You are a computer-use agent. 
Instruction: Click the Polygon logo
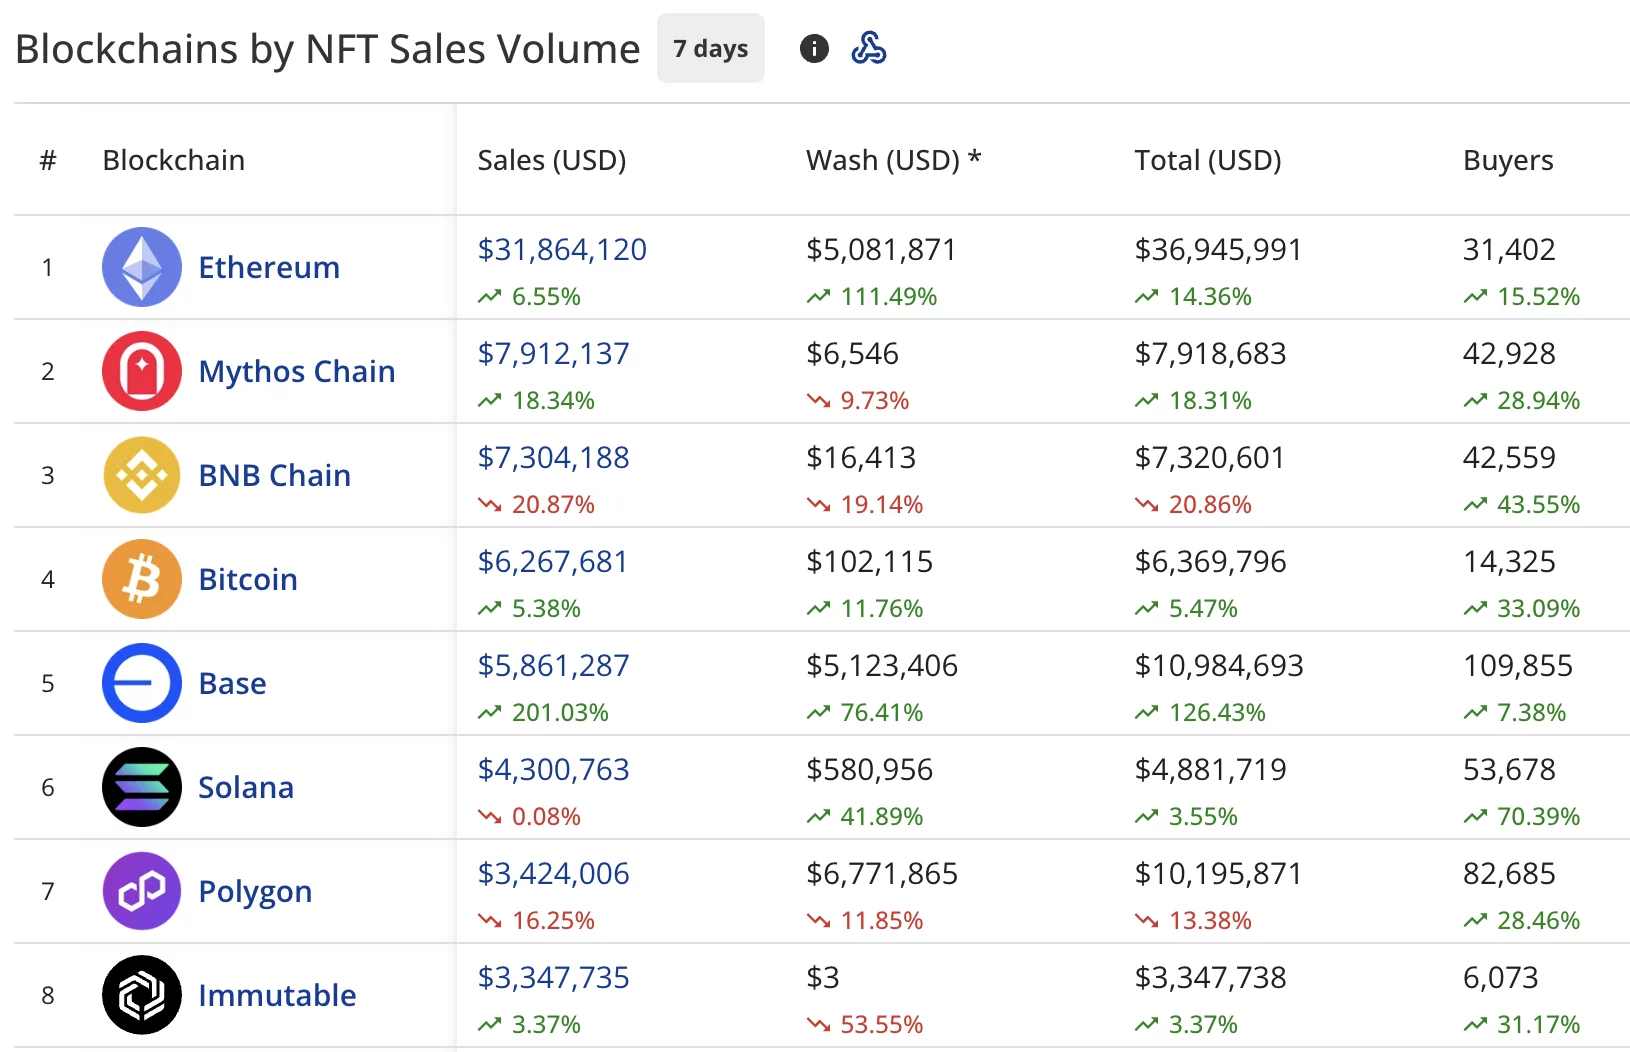141,891
